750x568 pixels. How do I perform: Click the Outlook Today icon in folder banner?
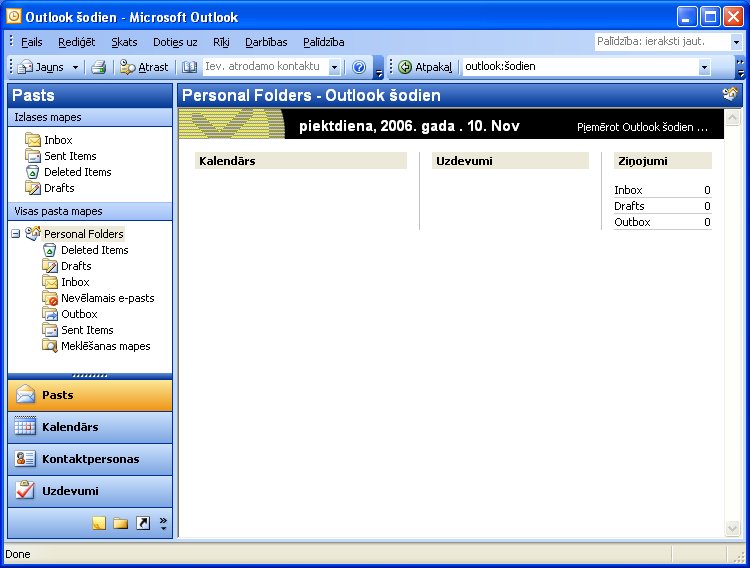(730, 94)
